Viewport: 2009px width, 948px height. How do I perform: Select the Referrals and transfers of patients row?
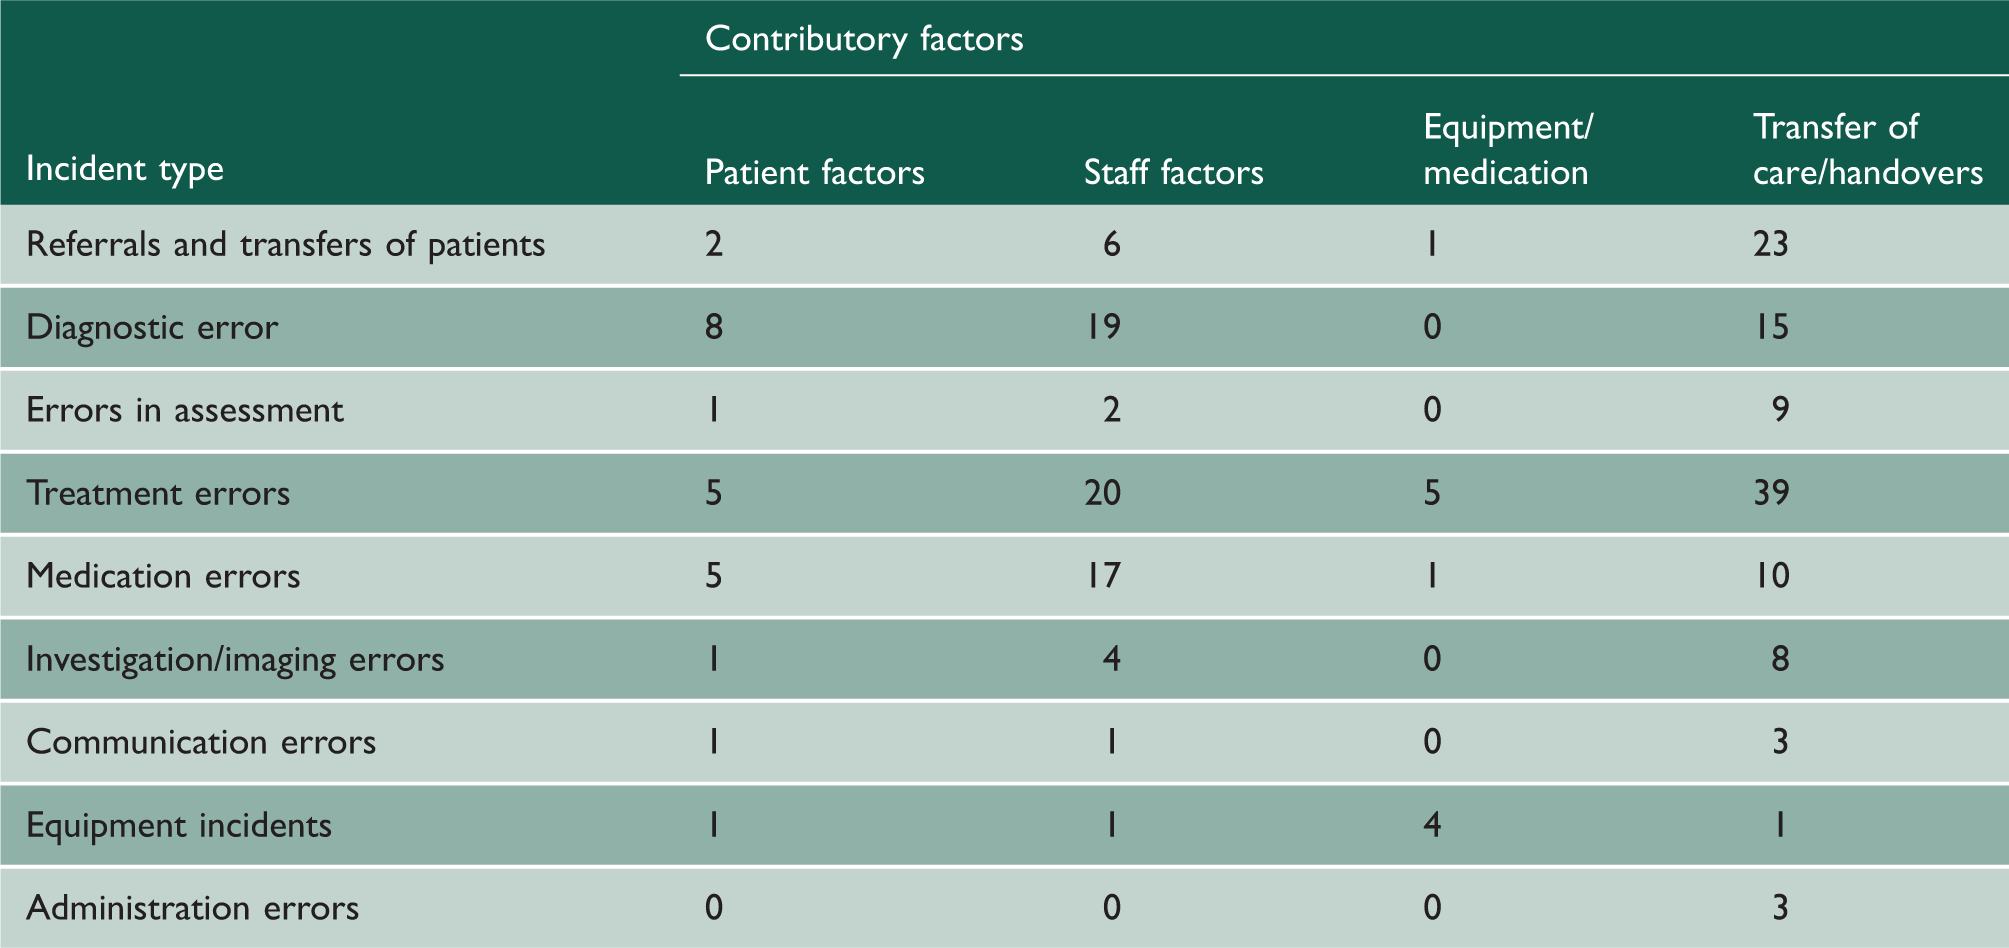click(1004, 245)
